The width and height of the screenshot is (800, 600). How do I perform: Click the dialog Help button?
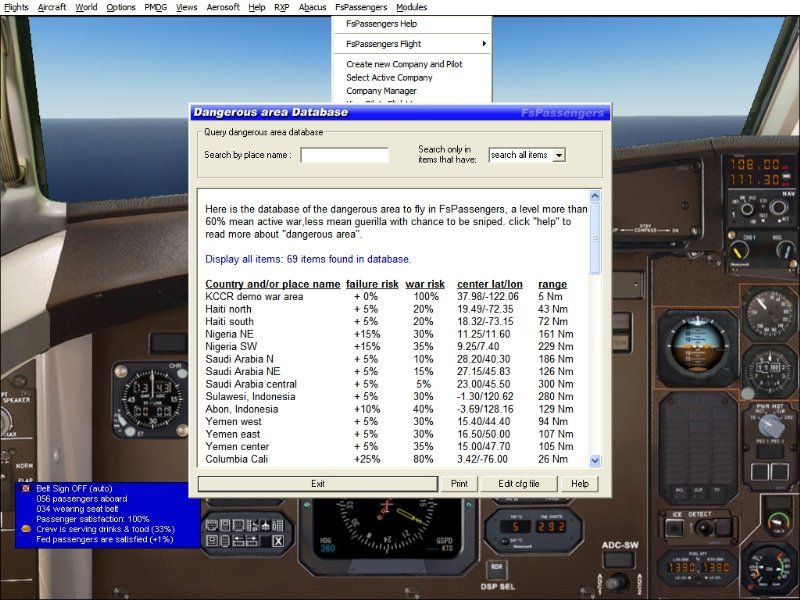pos(580,484)
